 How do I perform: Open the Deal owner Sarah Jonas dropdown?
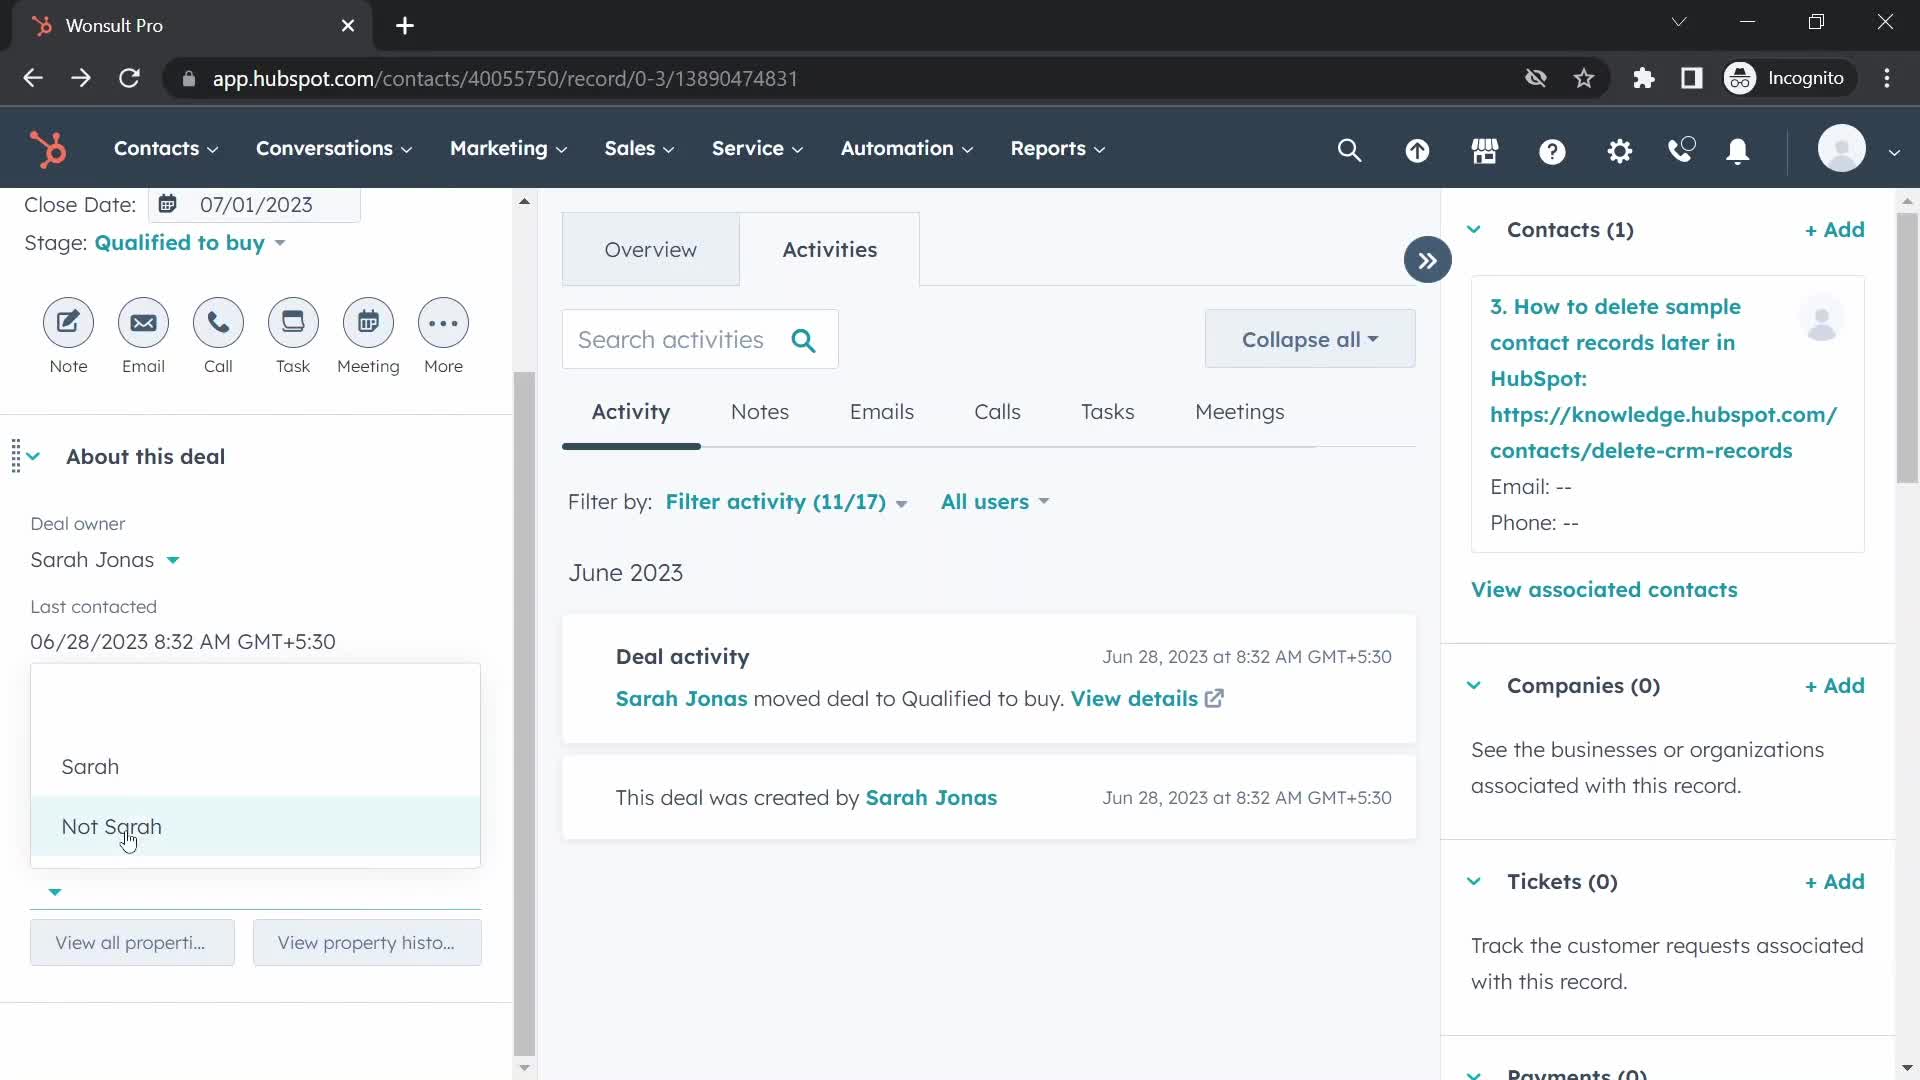105,560
